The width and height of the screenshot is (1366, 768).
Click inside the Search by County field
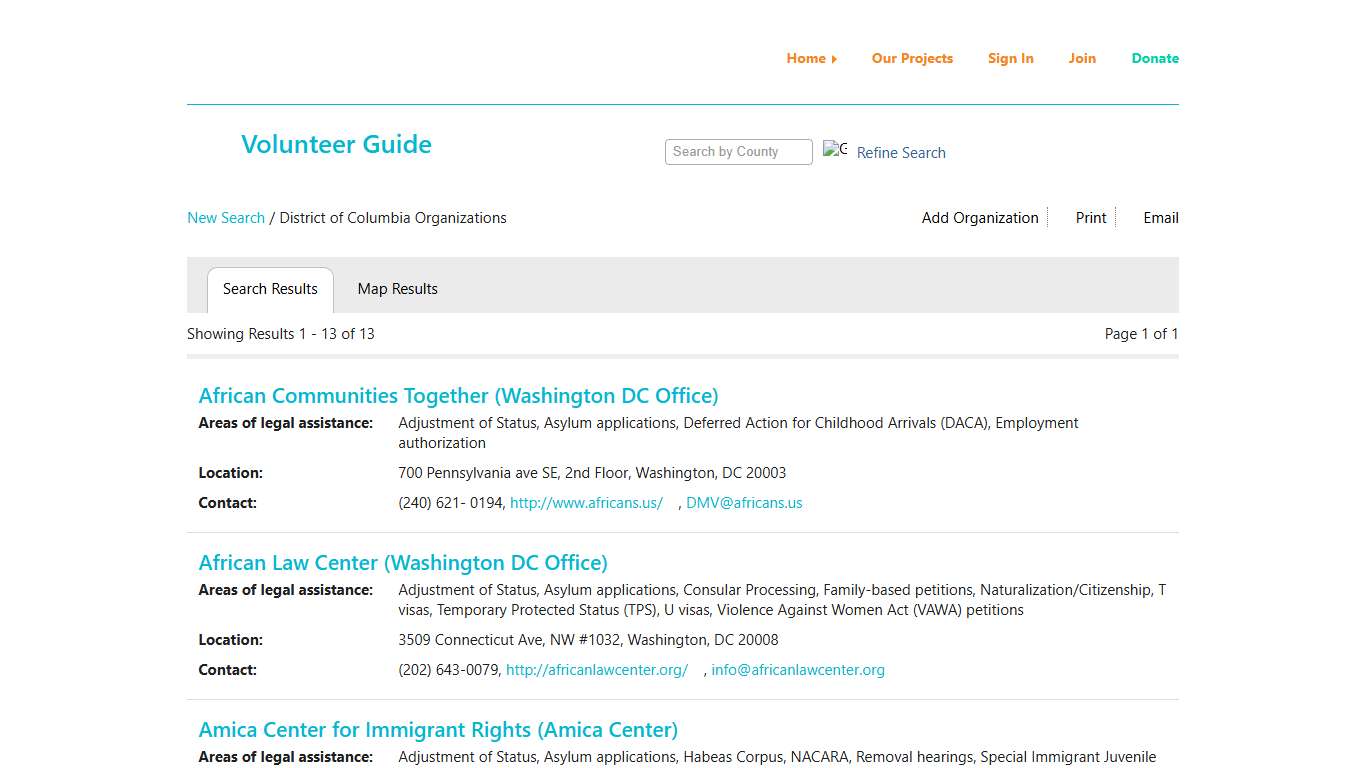[x=738, y=151]
